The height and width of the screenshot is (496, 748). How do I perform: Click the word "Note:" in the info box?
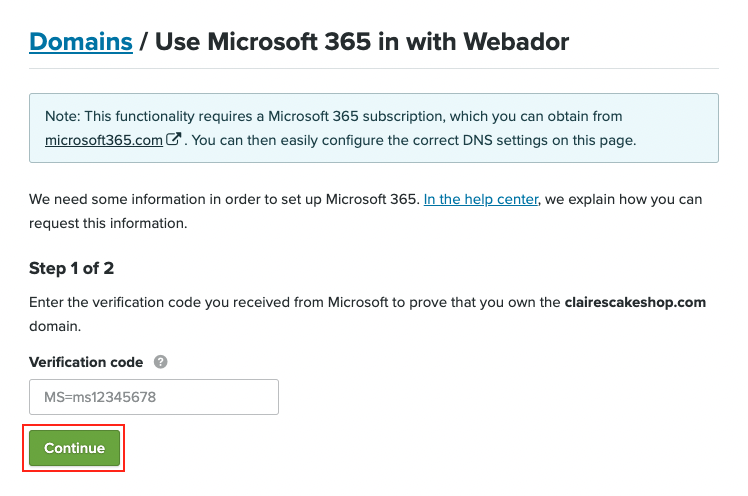[x=64, y=118]
